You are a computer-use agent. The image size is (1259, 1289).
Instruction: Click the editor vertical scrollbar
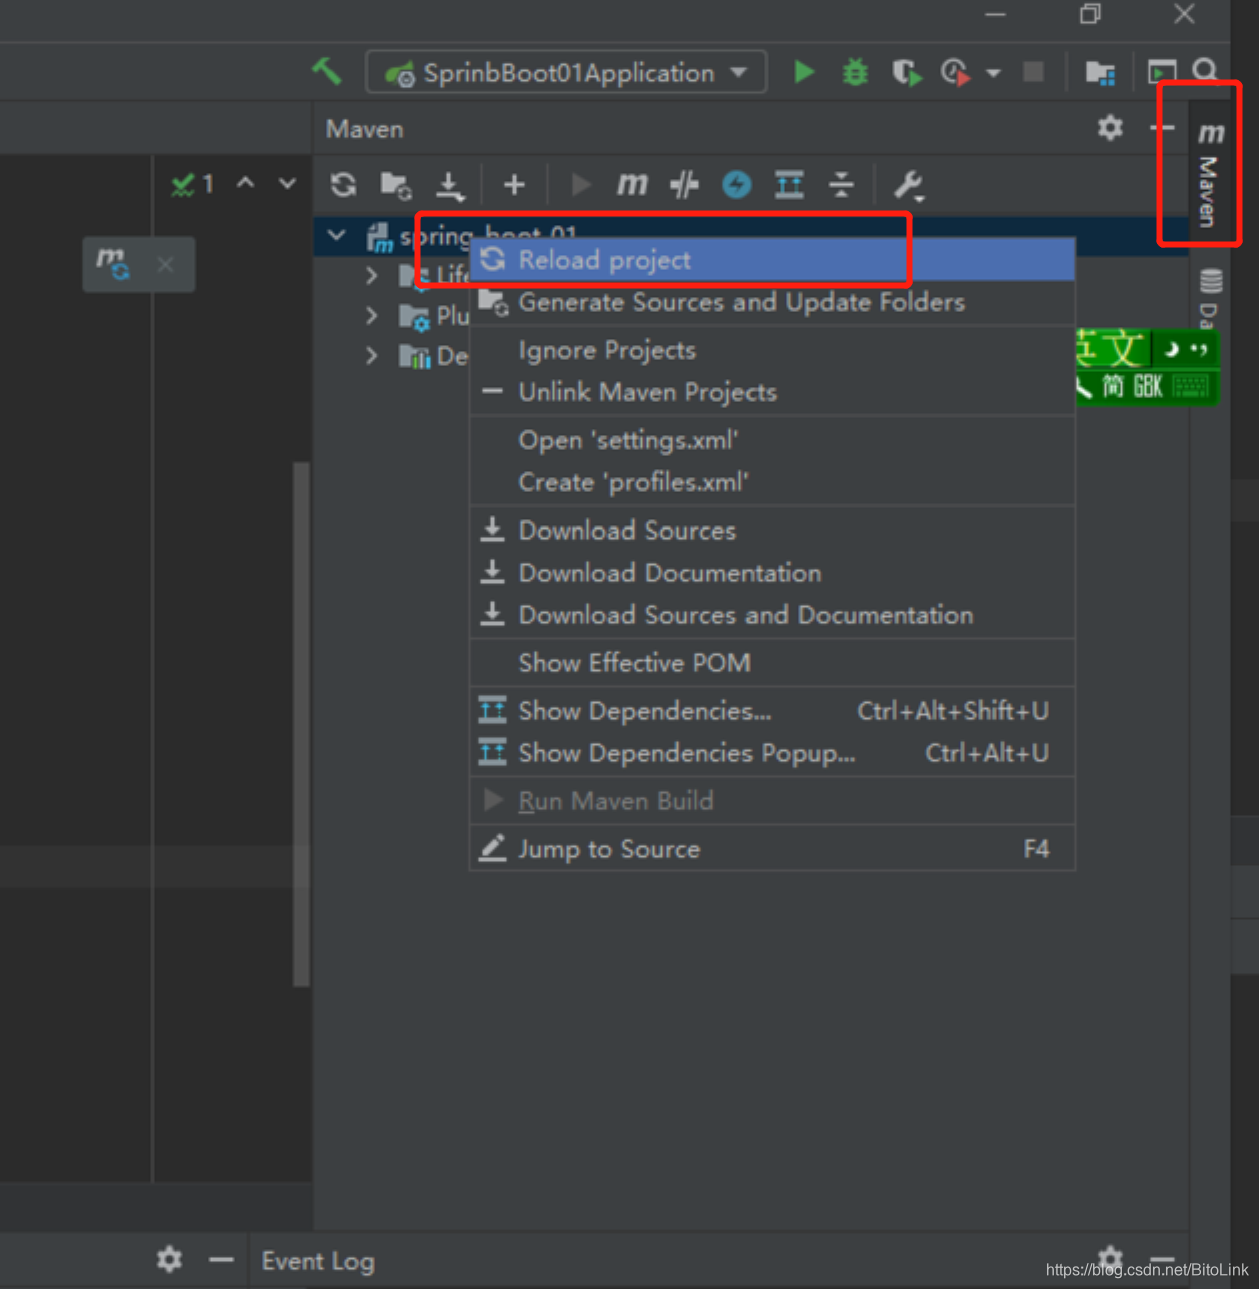(x=301, y=724)
